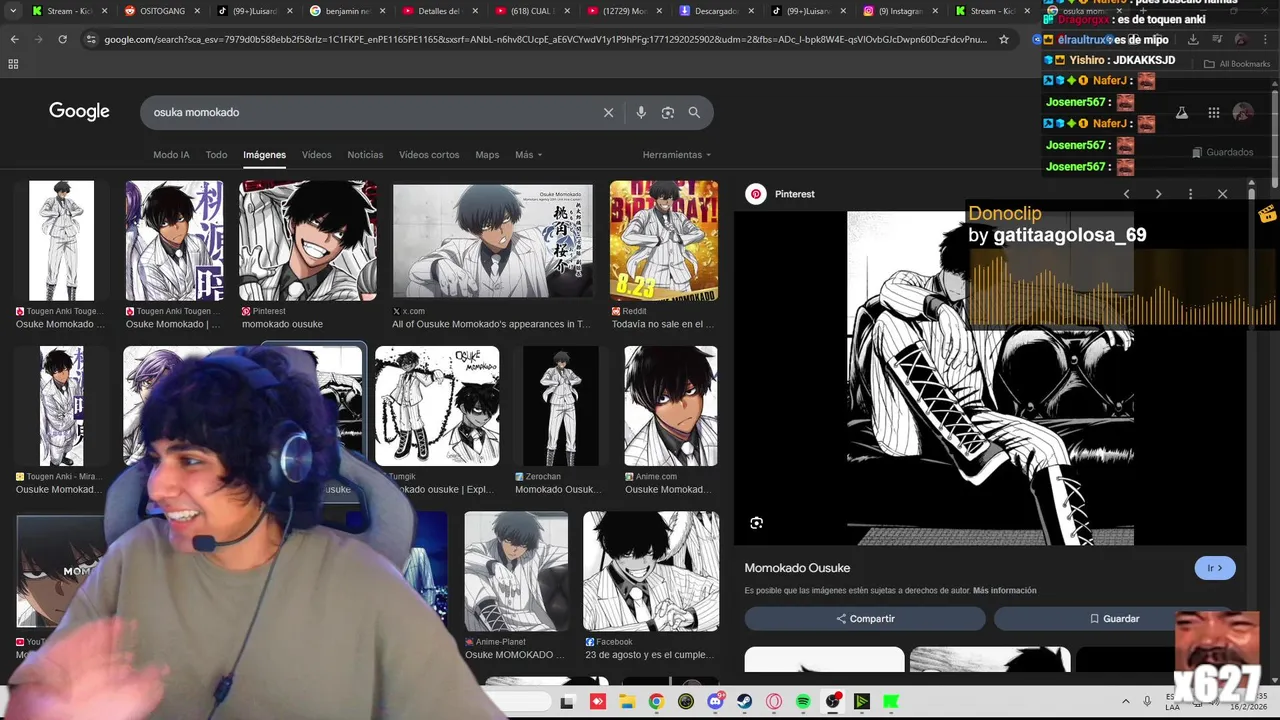Click the taskbar microphone tray icon
Viewport: 1280px width, 720px height.
click(1147, 702)
